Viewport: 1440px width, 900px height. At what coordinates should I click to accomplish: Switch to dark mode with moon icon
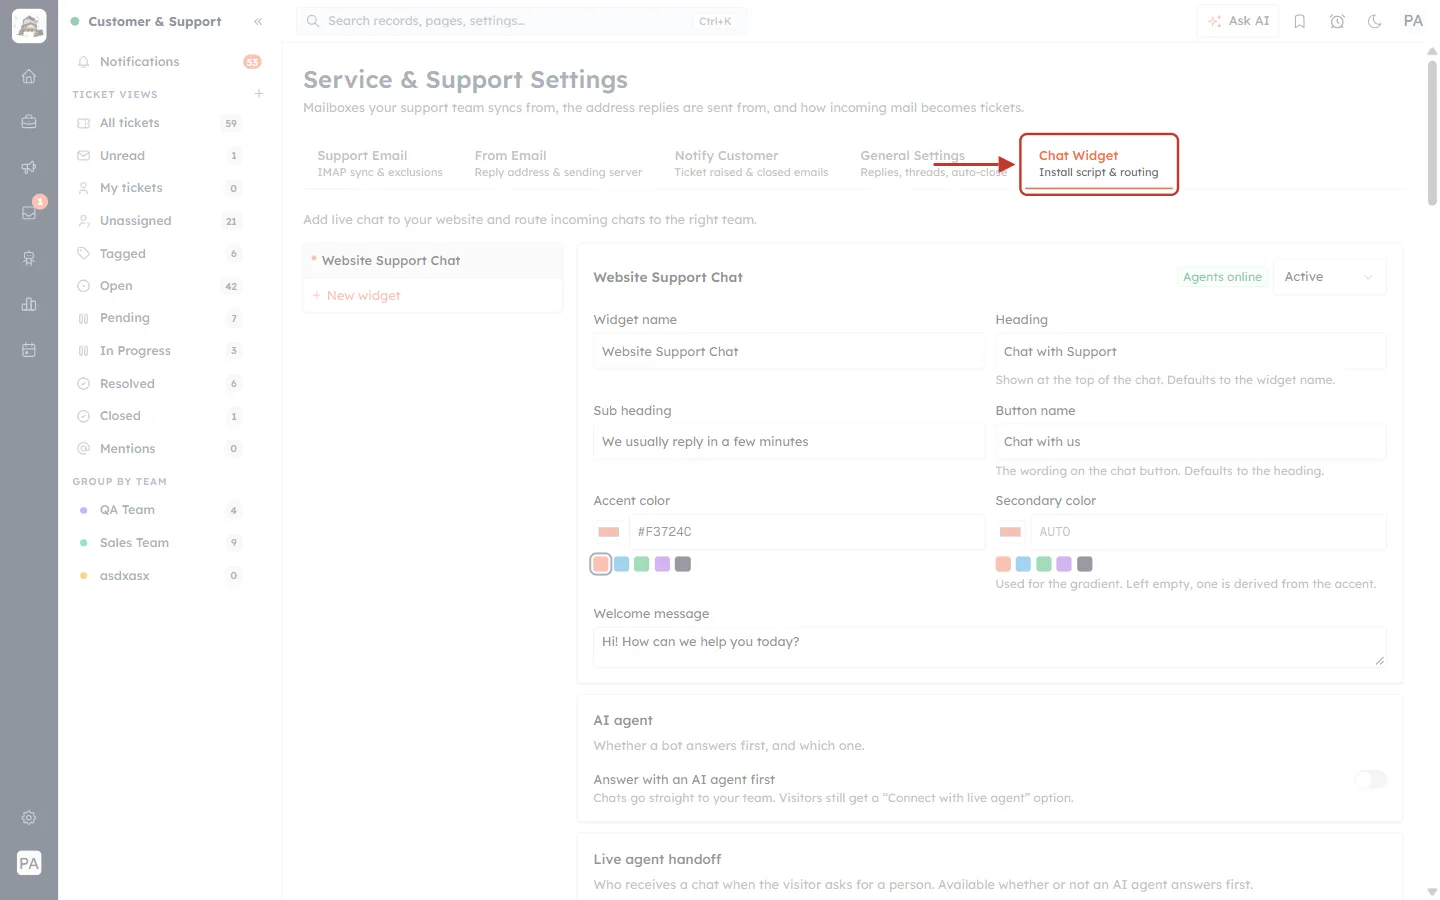(x=1375, y=21)
